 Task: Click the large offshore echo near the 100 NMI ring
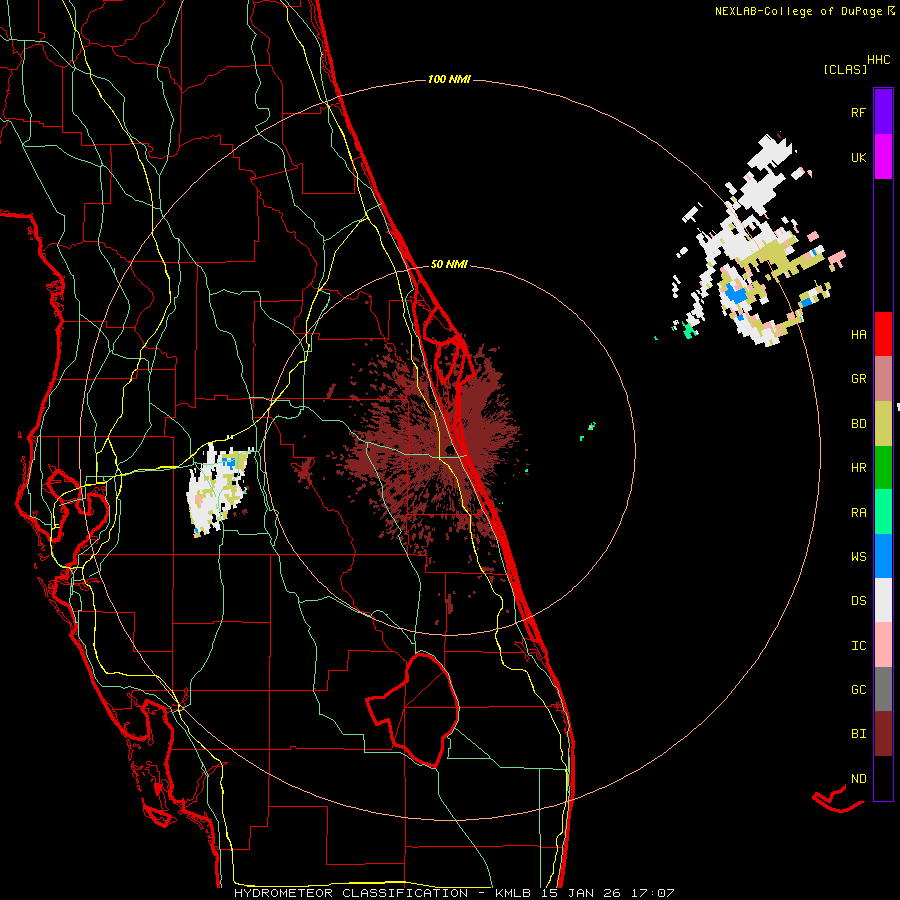(758, 241)
